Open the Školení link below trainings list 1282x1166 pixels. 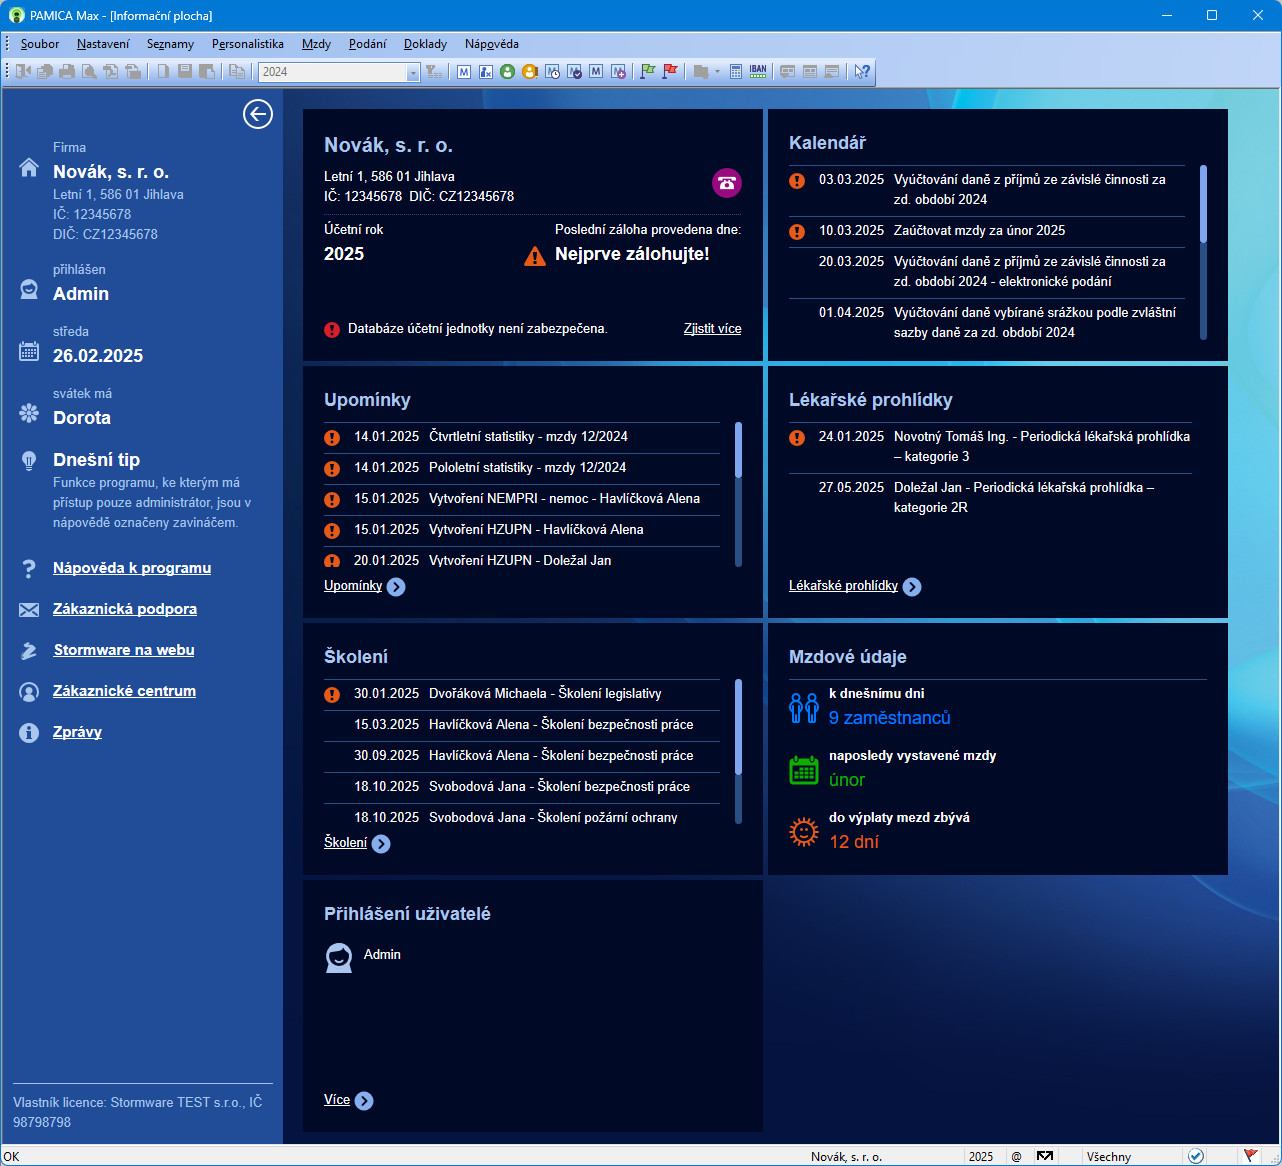(345, 843)
